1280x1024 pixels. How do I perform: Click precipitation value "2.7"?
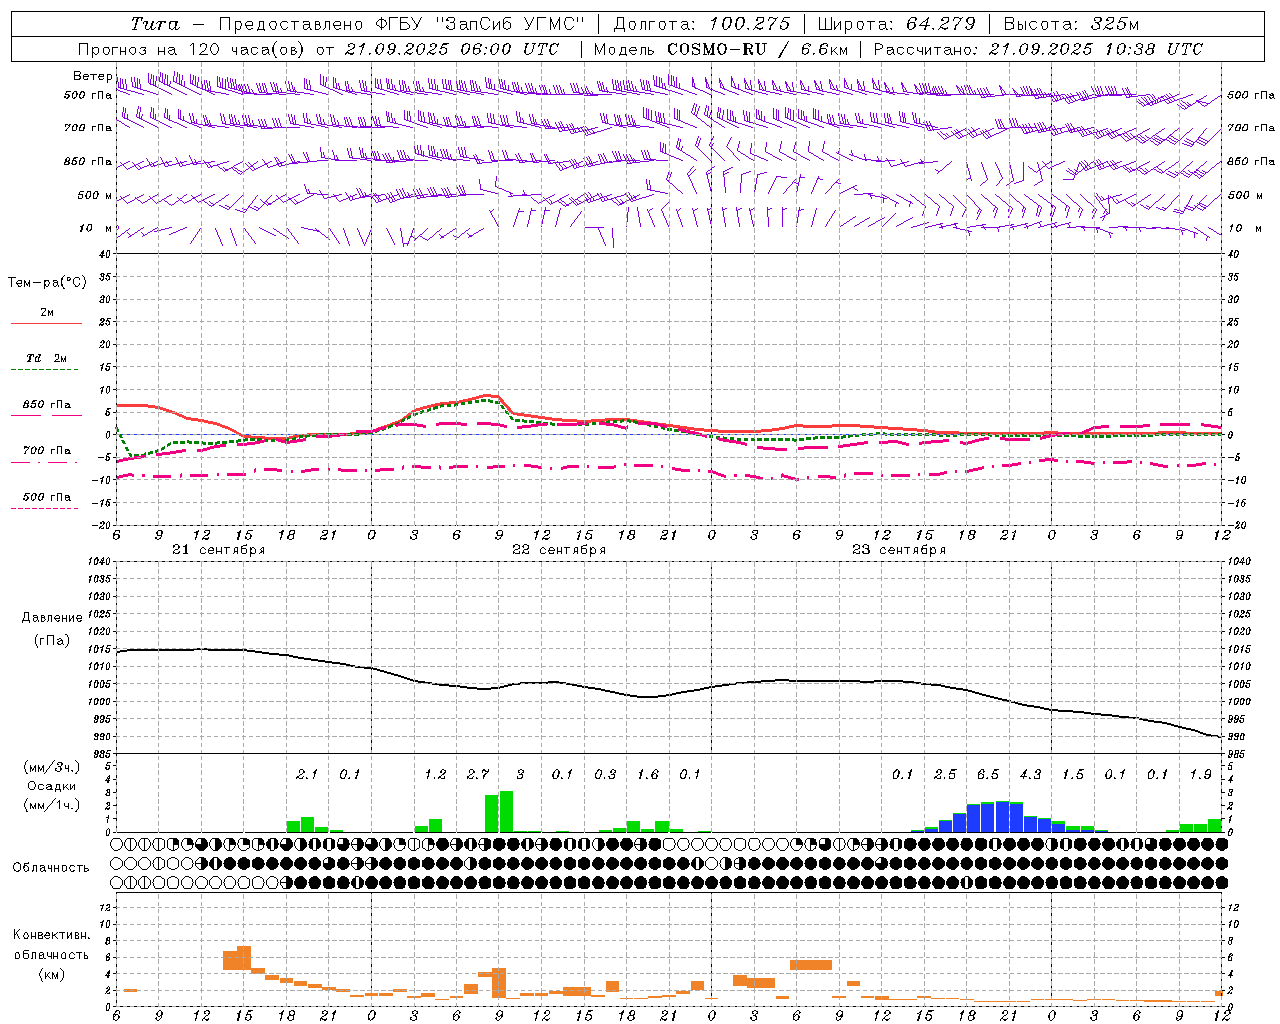coord(478,774)
